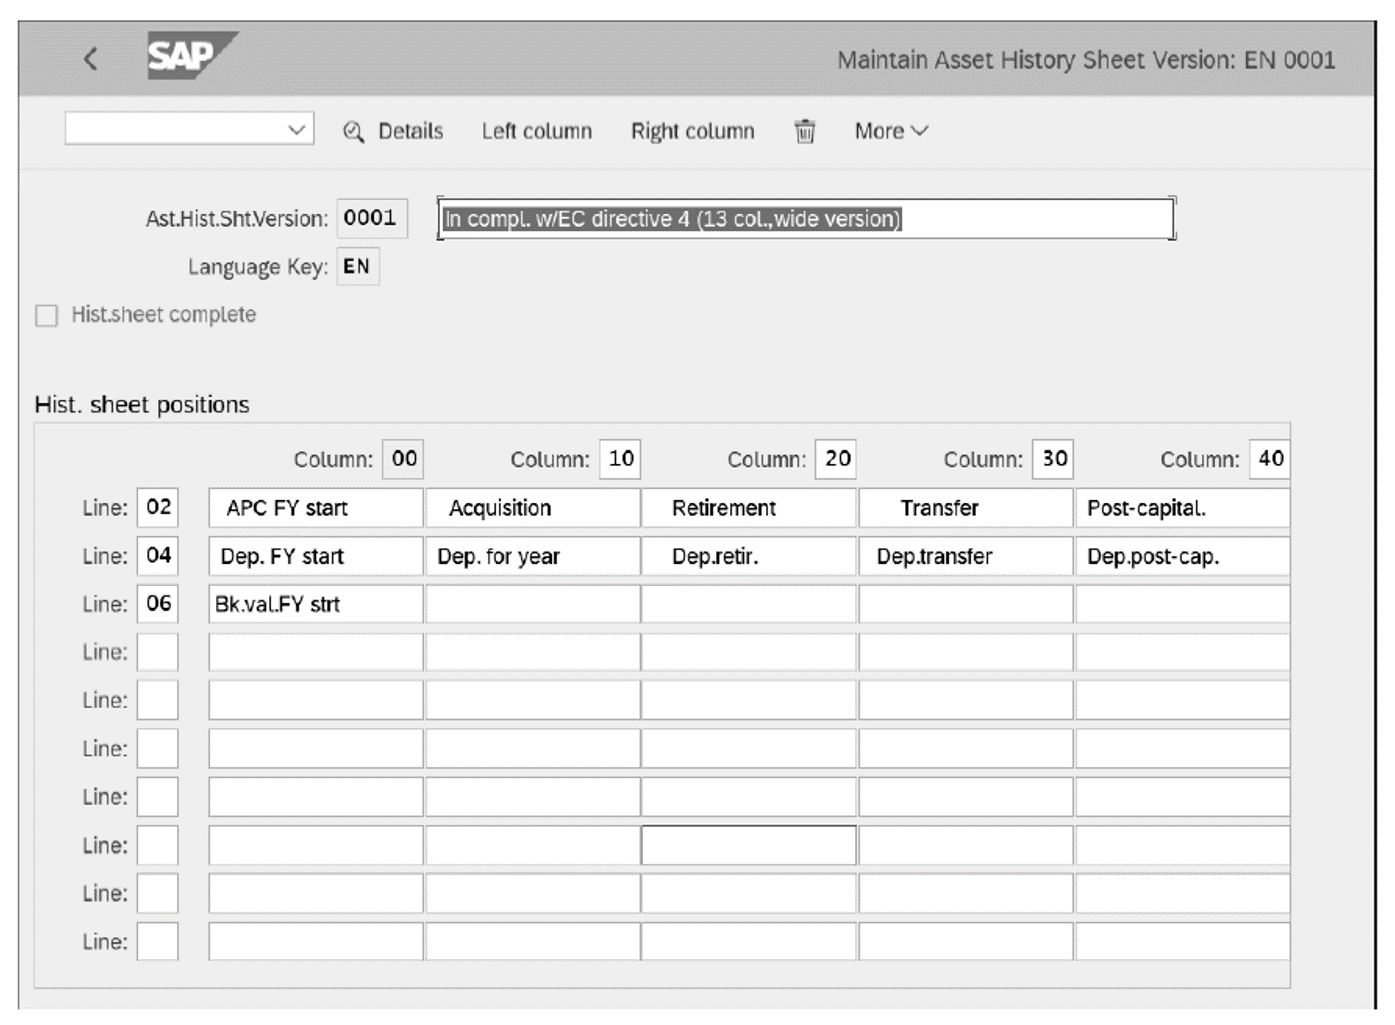Enable the Hist.sheet complete checkbox

[x=45, y=314]
